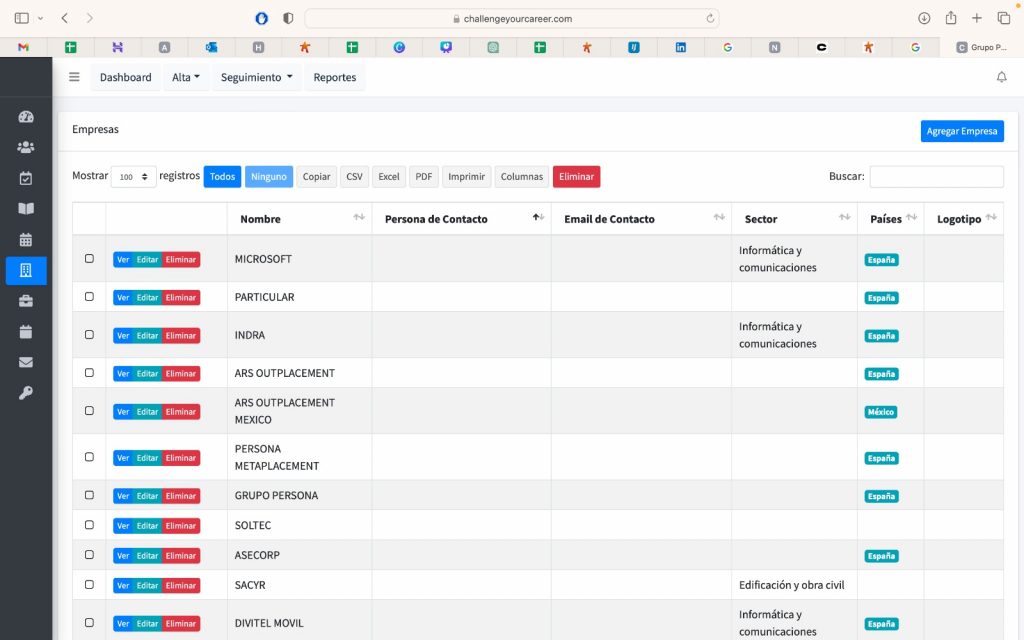Open the open-book icon in the sidebar

[x=26, y=209]
